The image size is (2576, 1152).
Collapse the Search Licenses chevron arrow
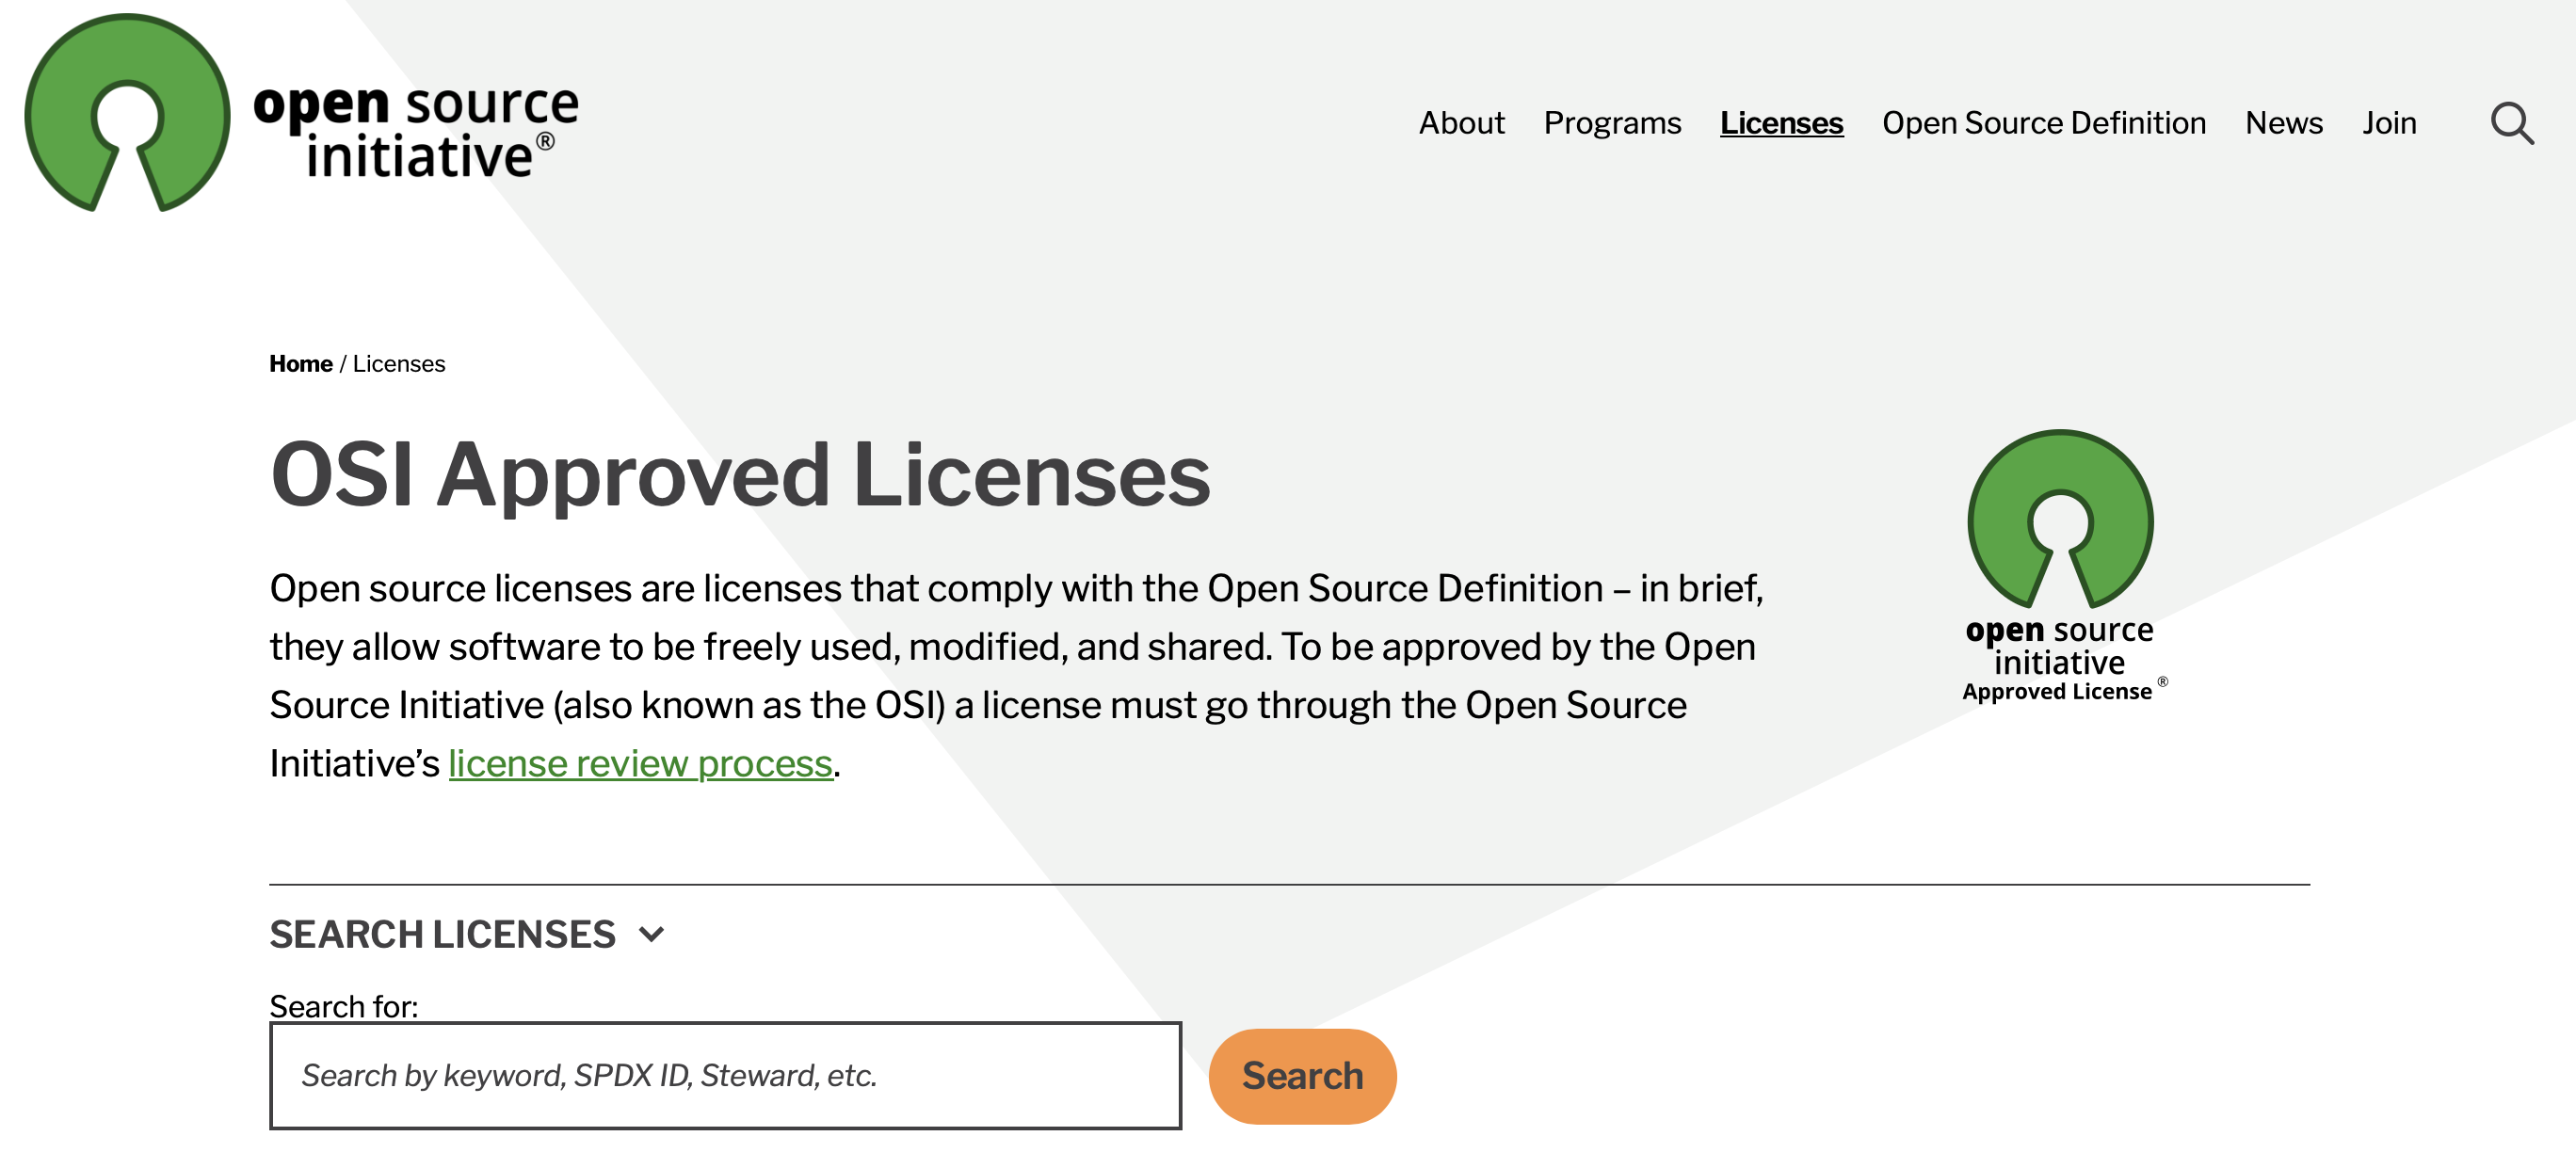click(x=652, y=934)
